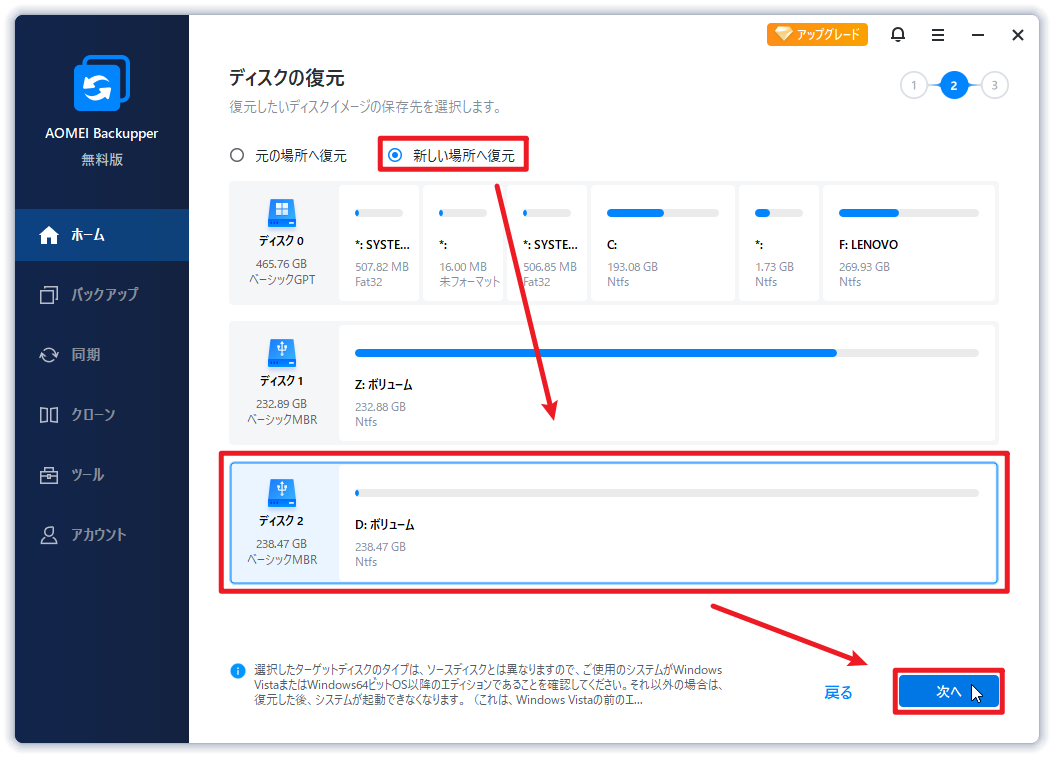Click step indicator 1 in the wizard
This screenshot has height=758, width=1054.
point(914,86)
